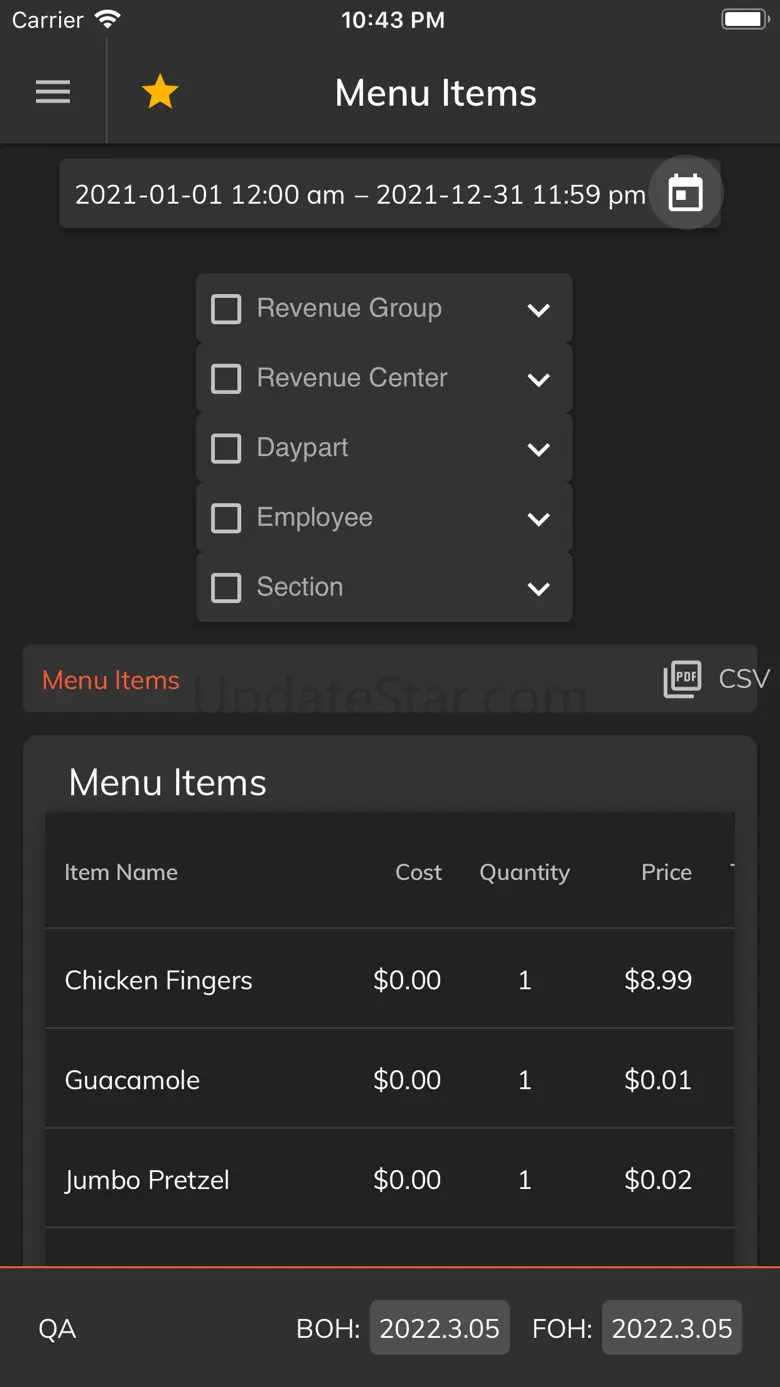Export report using the PDF icon
This screenshot has width=780, height=1387.
coord(682,680)
